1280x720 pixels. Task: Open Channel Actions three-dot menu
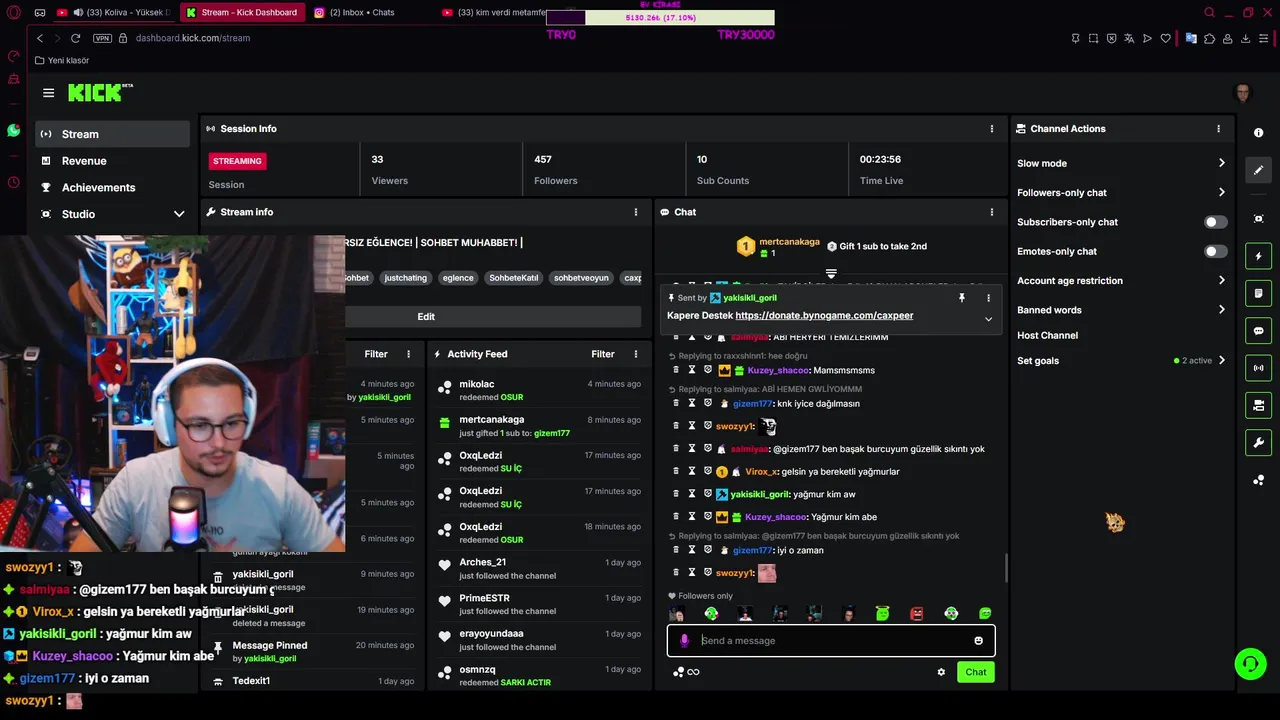tap(1218, 129)
